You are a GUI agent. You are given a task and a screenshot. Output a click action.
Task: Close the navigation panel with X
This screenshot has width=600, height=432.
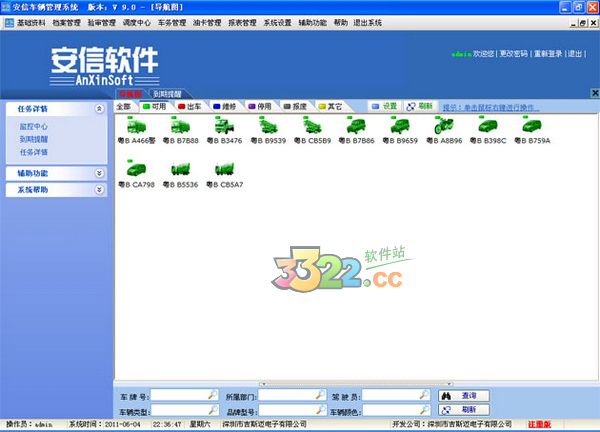click(x=595, y=93)
